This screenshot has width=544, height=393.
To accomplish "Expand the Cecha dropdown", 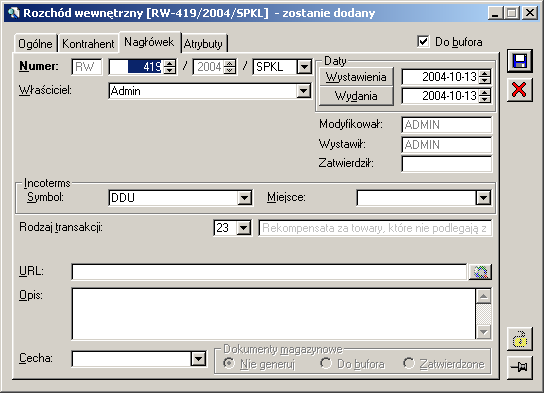I will point(198,359).
